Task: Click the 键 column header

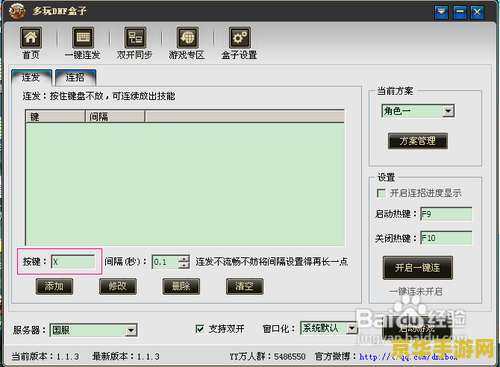Action: [x=55, y=117]
